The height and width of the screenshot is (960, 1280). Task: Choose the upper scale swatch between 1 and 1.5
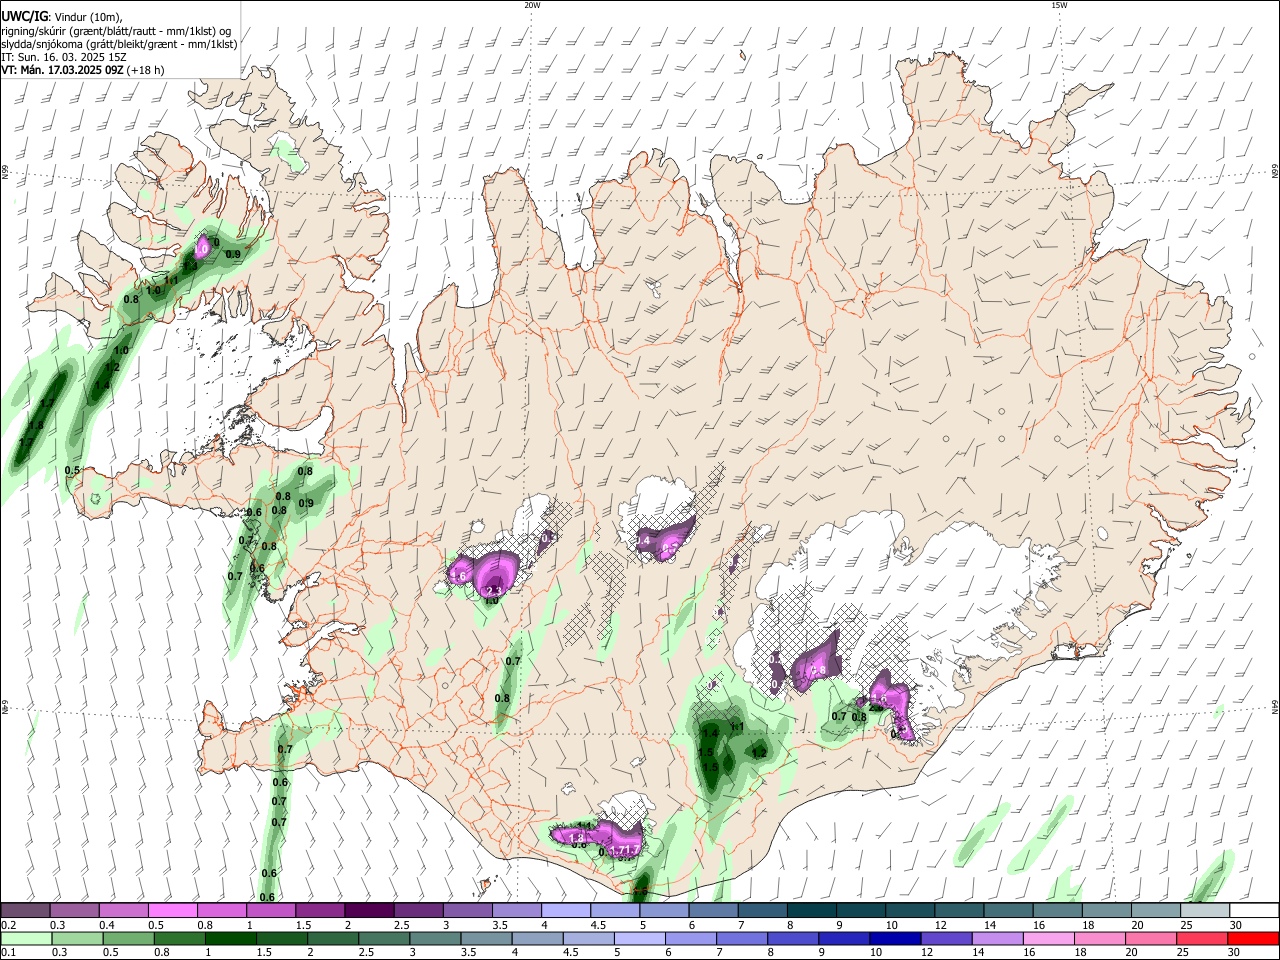(270, 910)
